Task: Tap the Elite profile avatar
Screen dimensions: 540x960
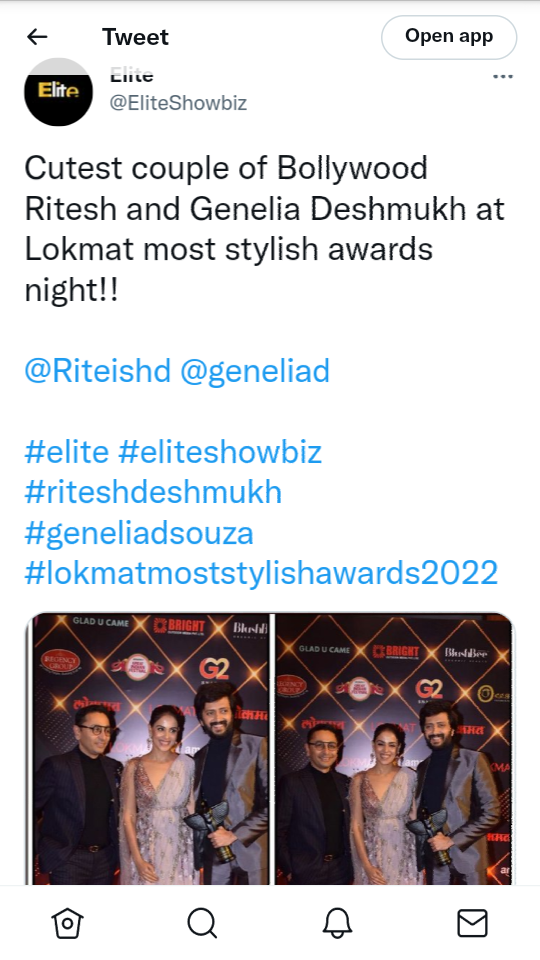Action: pyautogui.click(x=58, y=92)
